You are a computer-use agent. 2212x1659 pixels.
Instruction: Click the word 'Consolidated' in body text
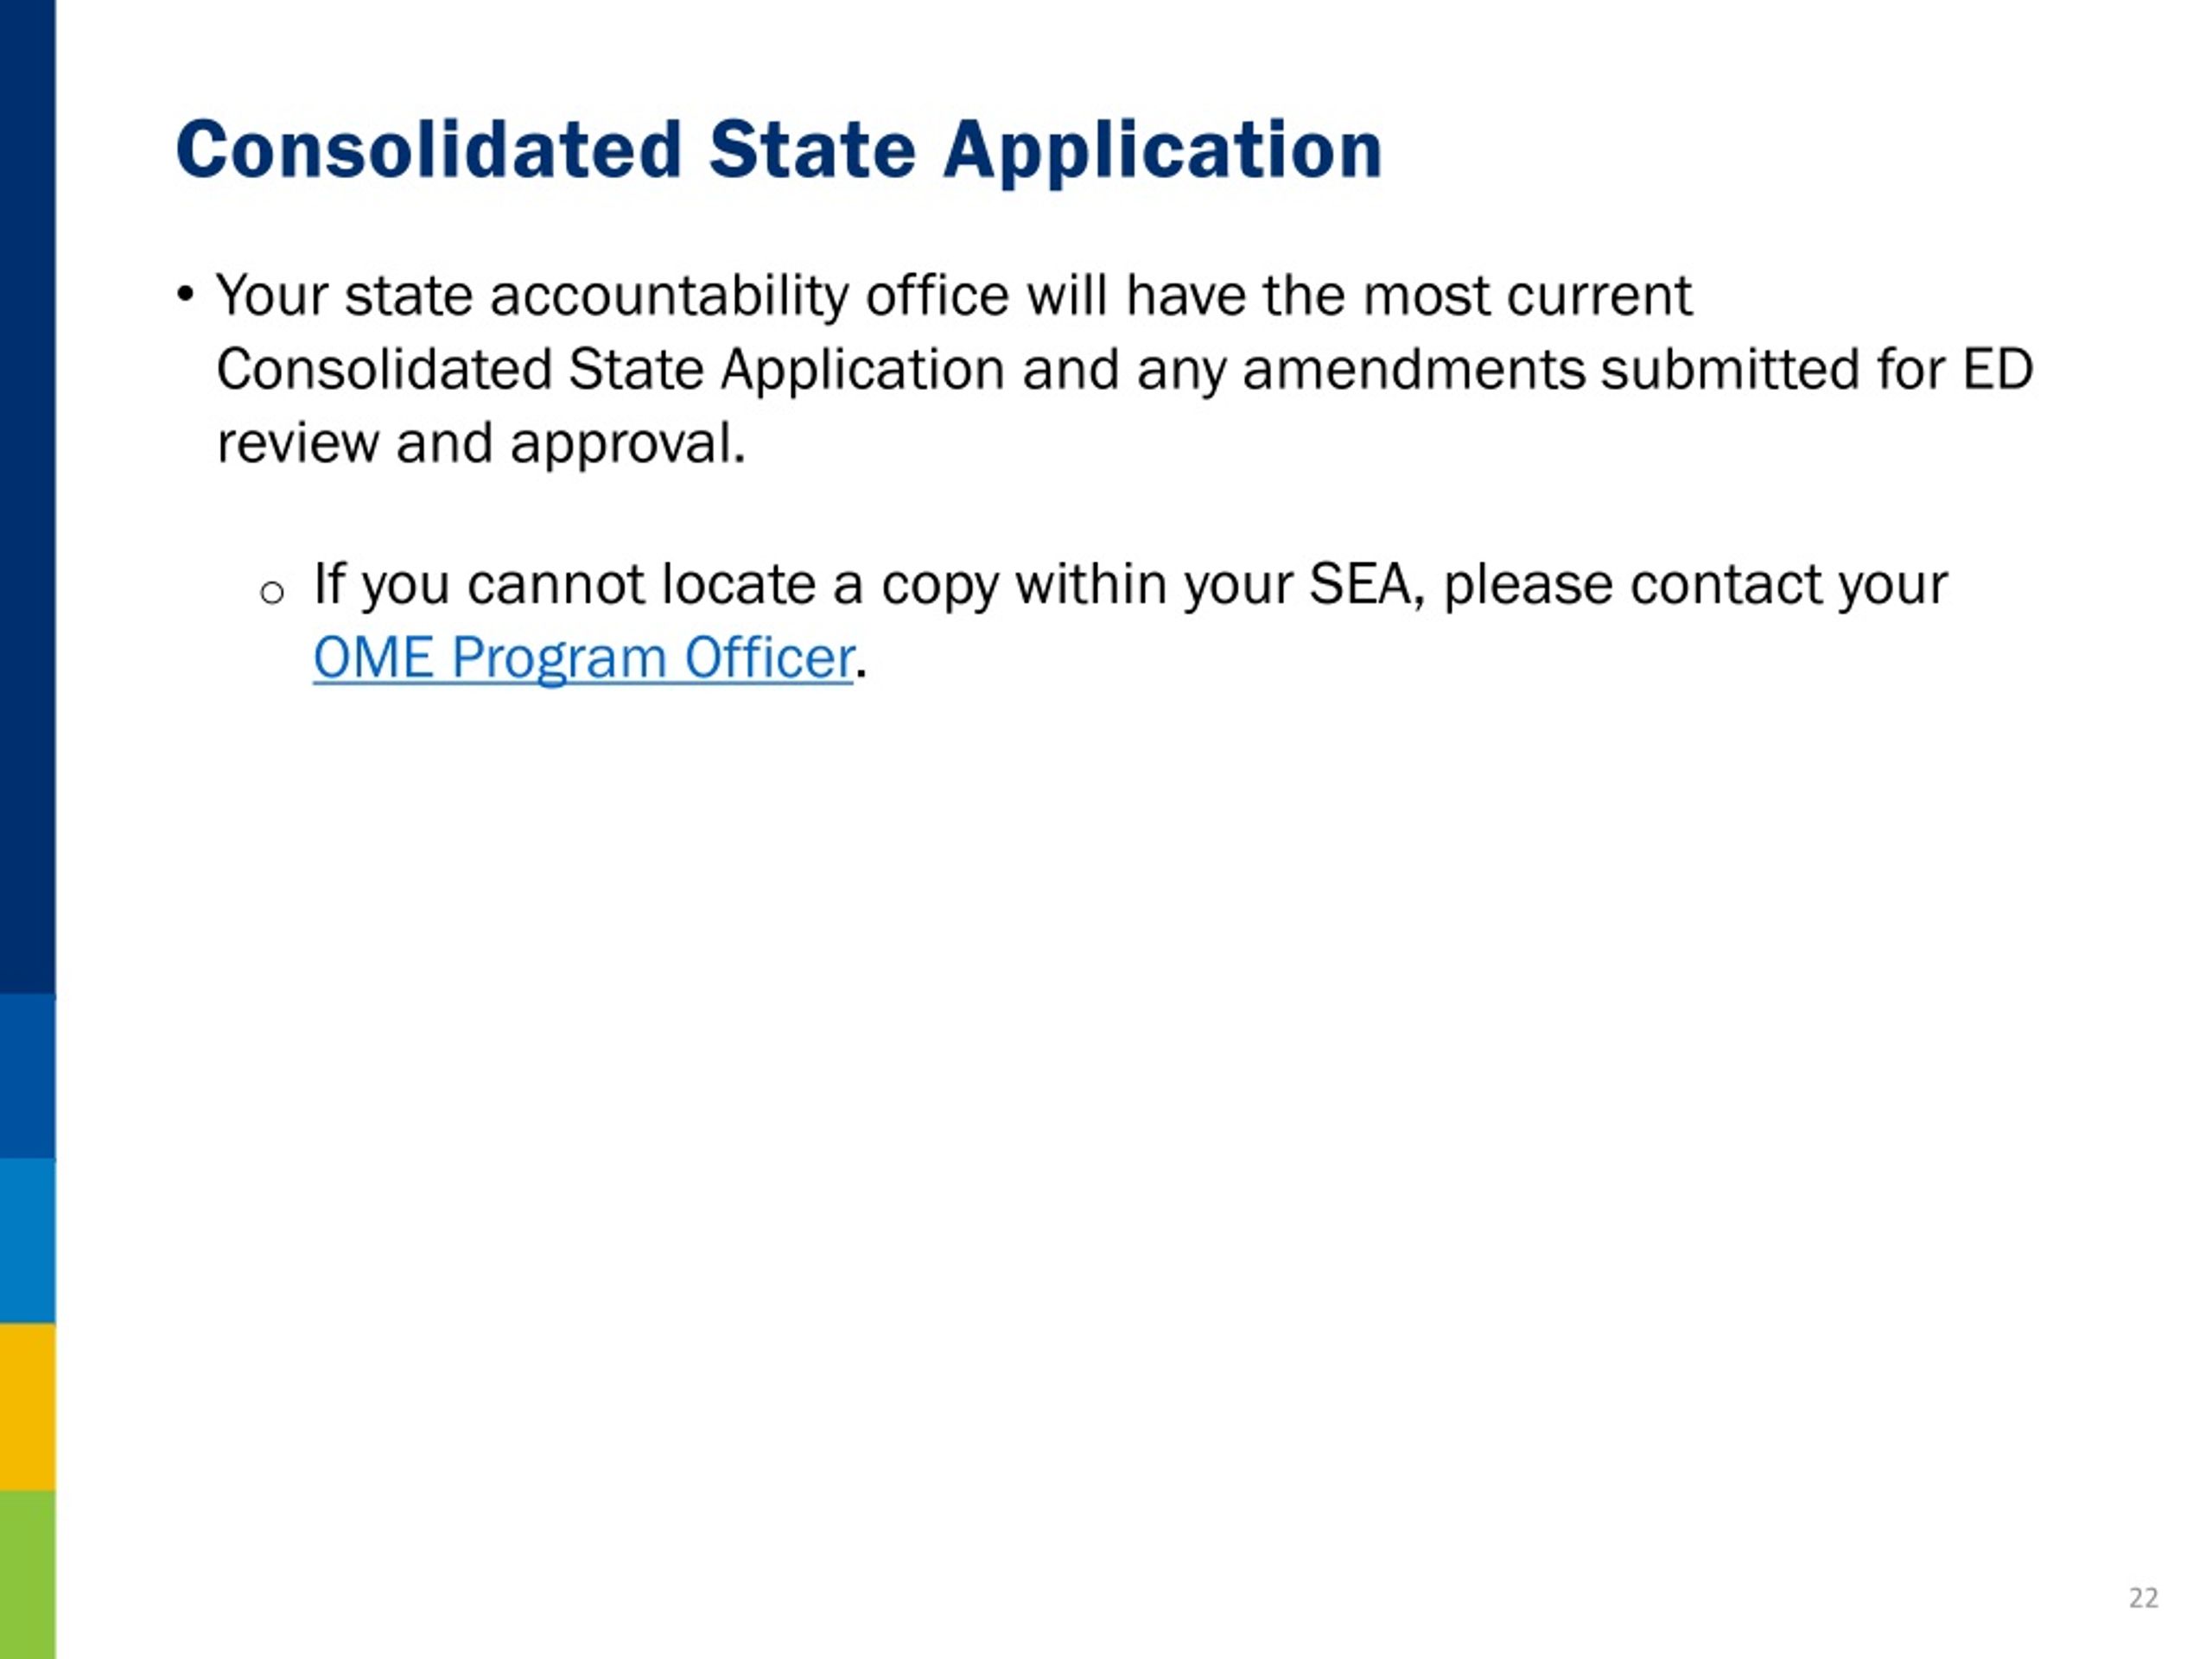[x=384, y=370]
